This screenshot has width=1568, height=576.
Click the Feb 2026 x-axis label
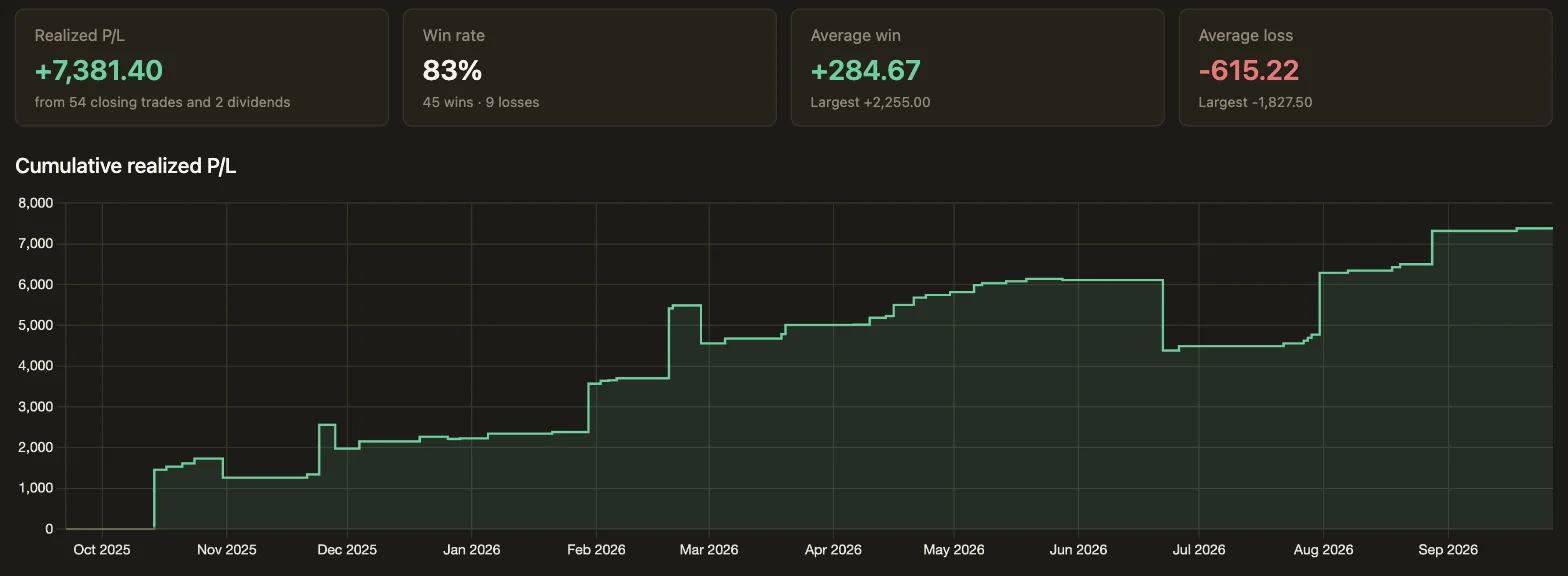tap(596, 549)
